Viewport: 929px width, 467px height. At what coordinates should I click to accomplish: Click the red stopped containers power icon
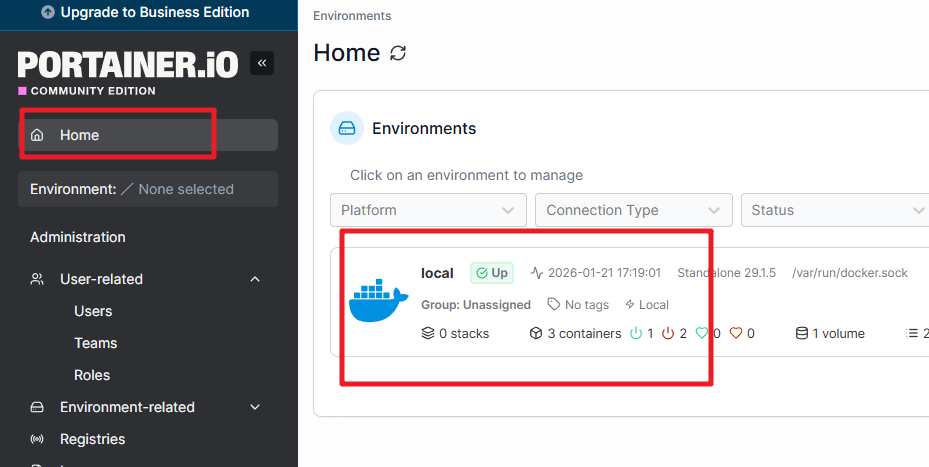[x=668, y=334]
